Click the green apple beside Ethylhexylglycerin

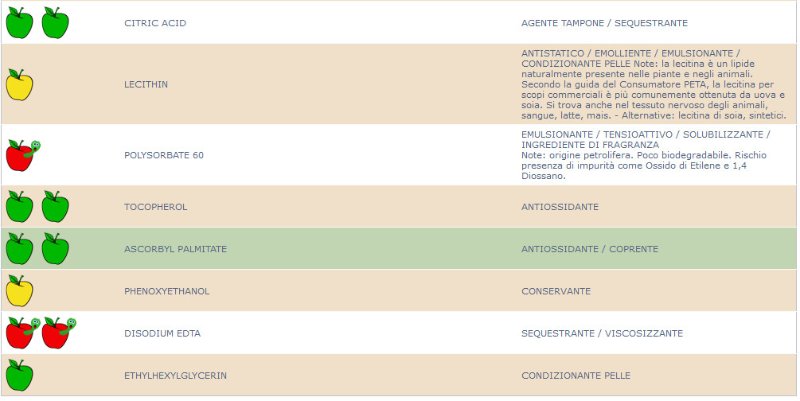(19, 375)
